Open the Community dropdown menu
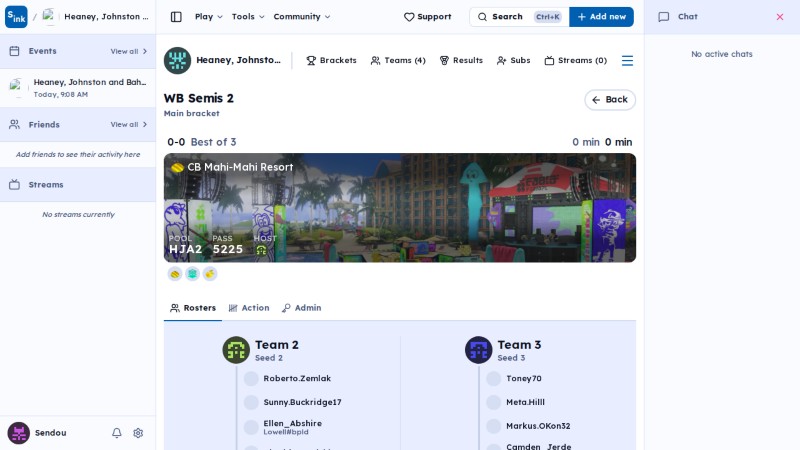Screen dimensions: 800x450 click(302, 17)
